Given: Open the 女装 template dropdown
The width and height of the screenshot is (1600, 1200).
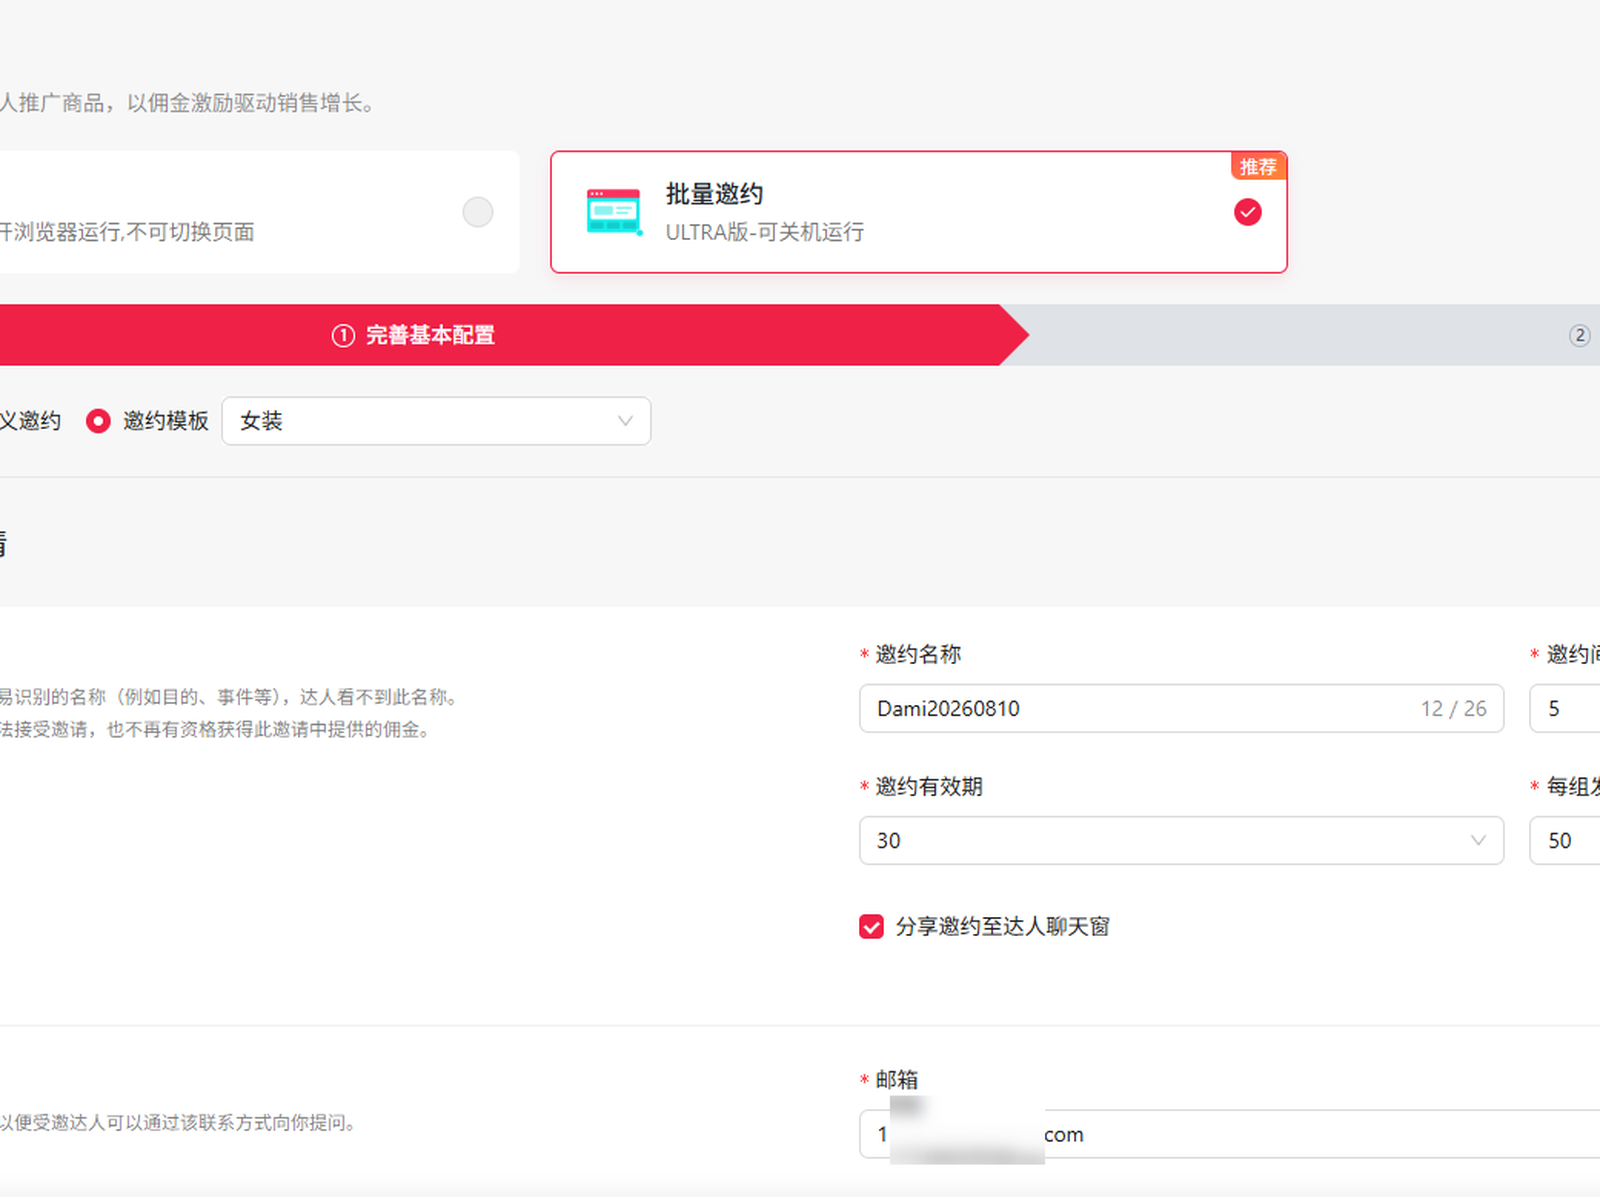Looking at the screenshot, I should pyautogui.click(x=436, y=421).
